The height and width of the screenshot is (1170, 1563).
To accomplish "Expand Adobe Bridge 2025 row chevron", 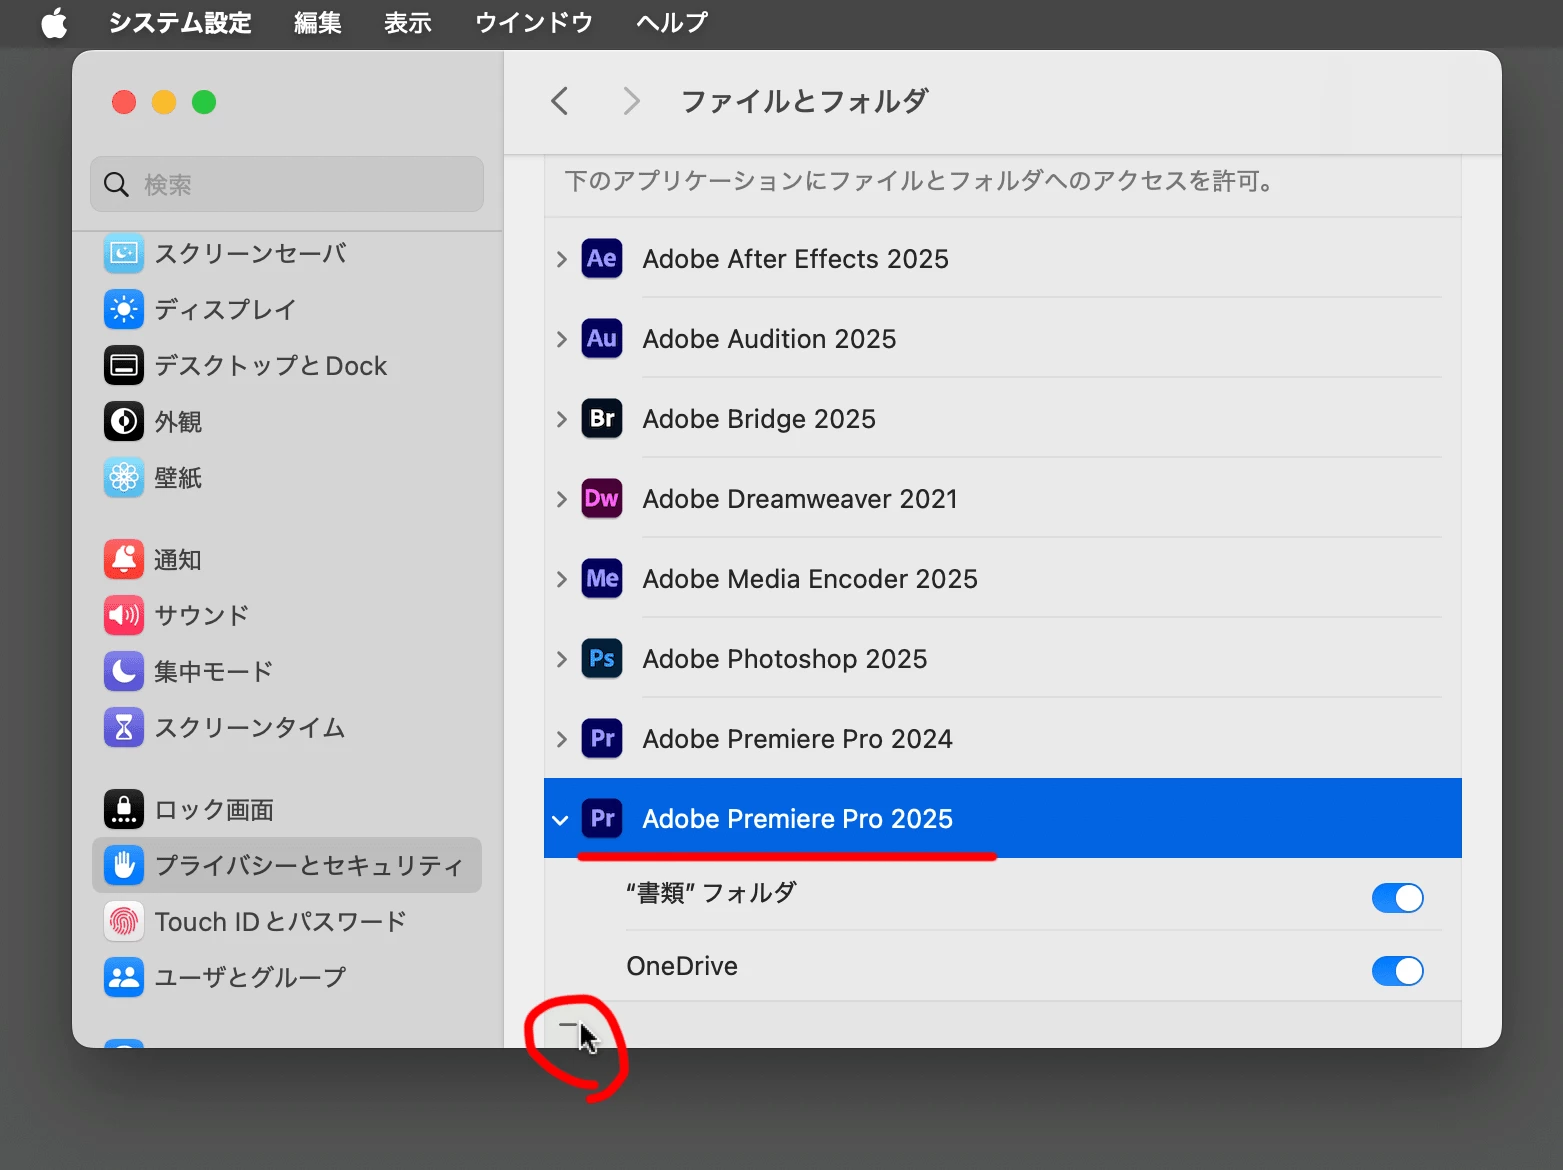I will (x=562, y=419).
